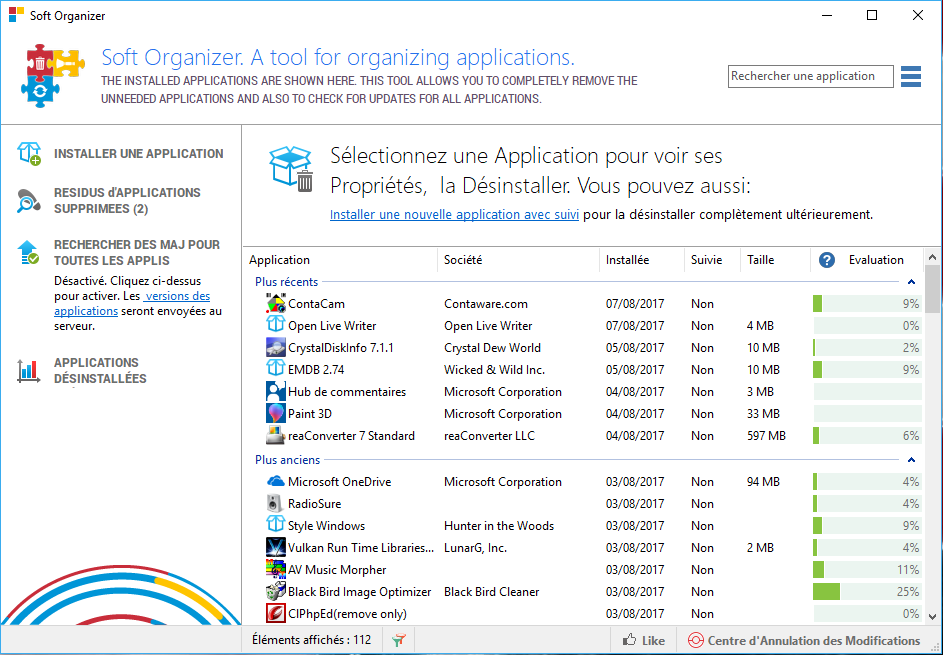Open Centre d'Annulation des Modifications

coord(814,641)
